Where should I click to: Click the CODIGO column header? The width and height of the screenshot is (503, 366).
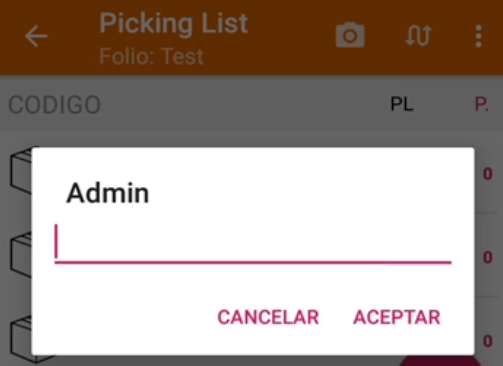pos(54,105)
